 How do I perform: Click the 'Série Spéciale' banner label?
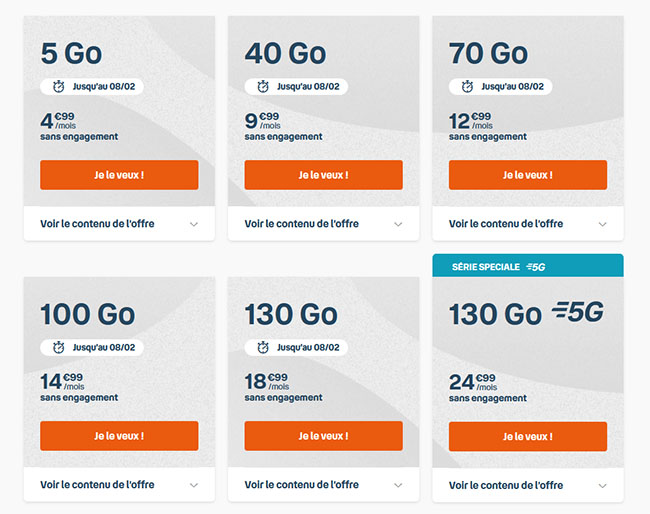(486, 267)
